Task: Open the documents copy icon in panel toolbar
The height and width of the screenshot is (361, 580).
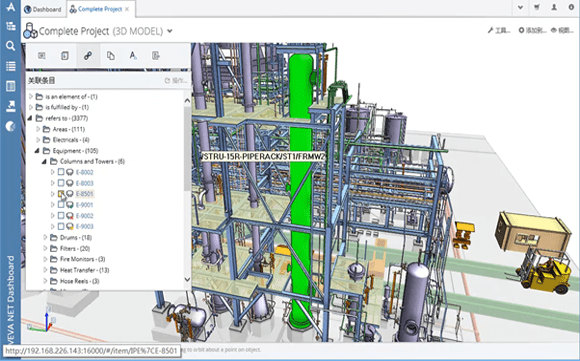Action: [x=111, y=55]
